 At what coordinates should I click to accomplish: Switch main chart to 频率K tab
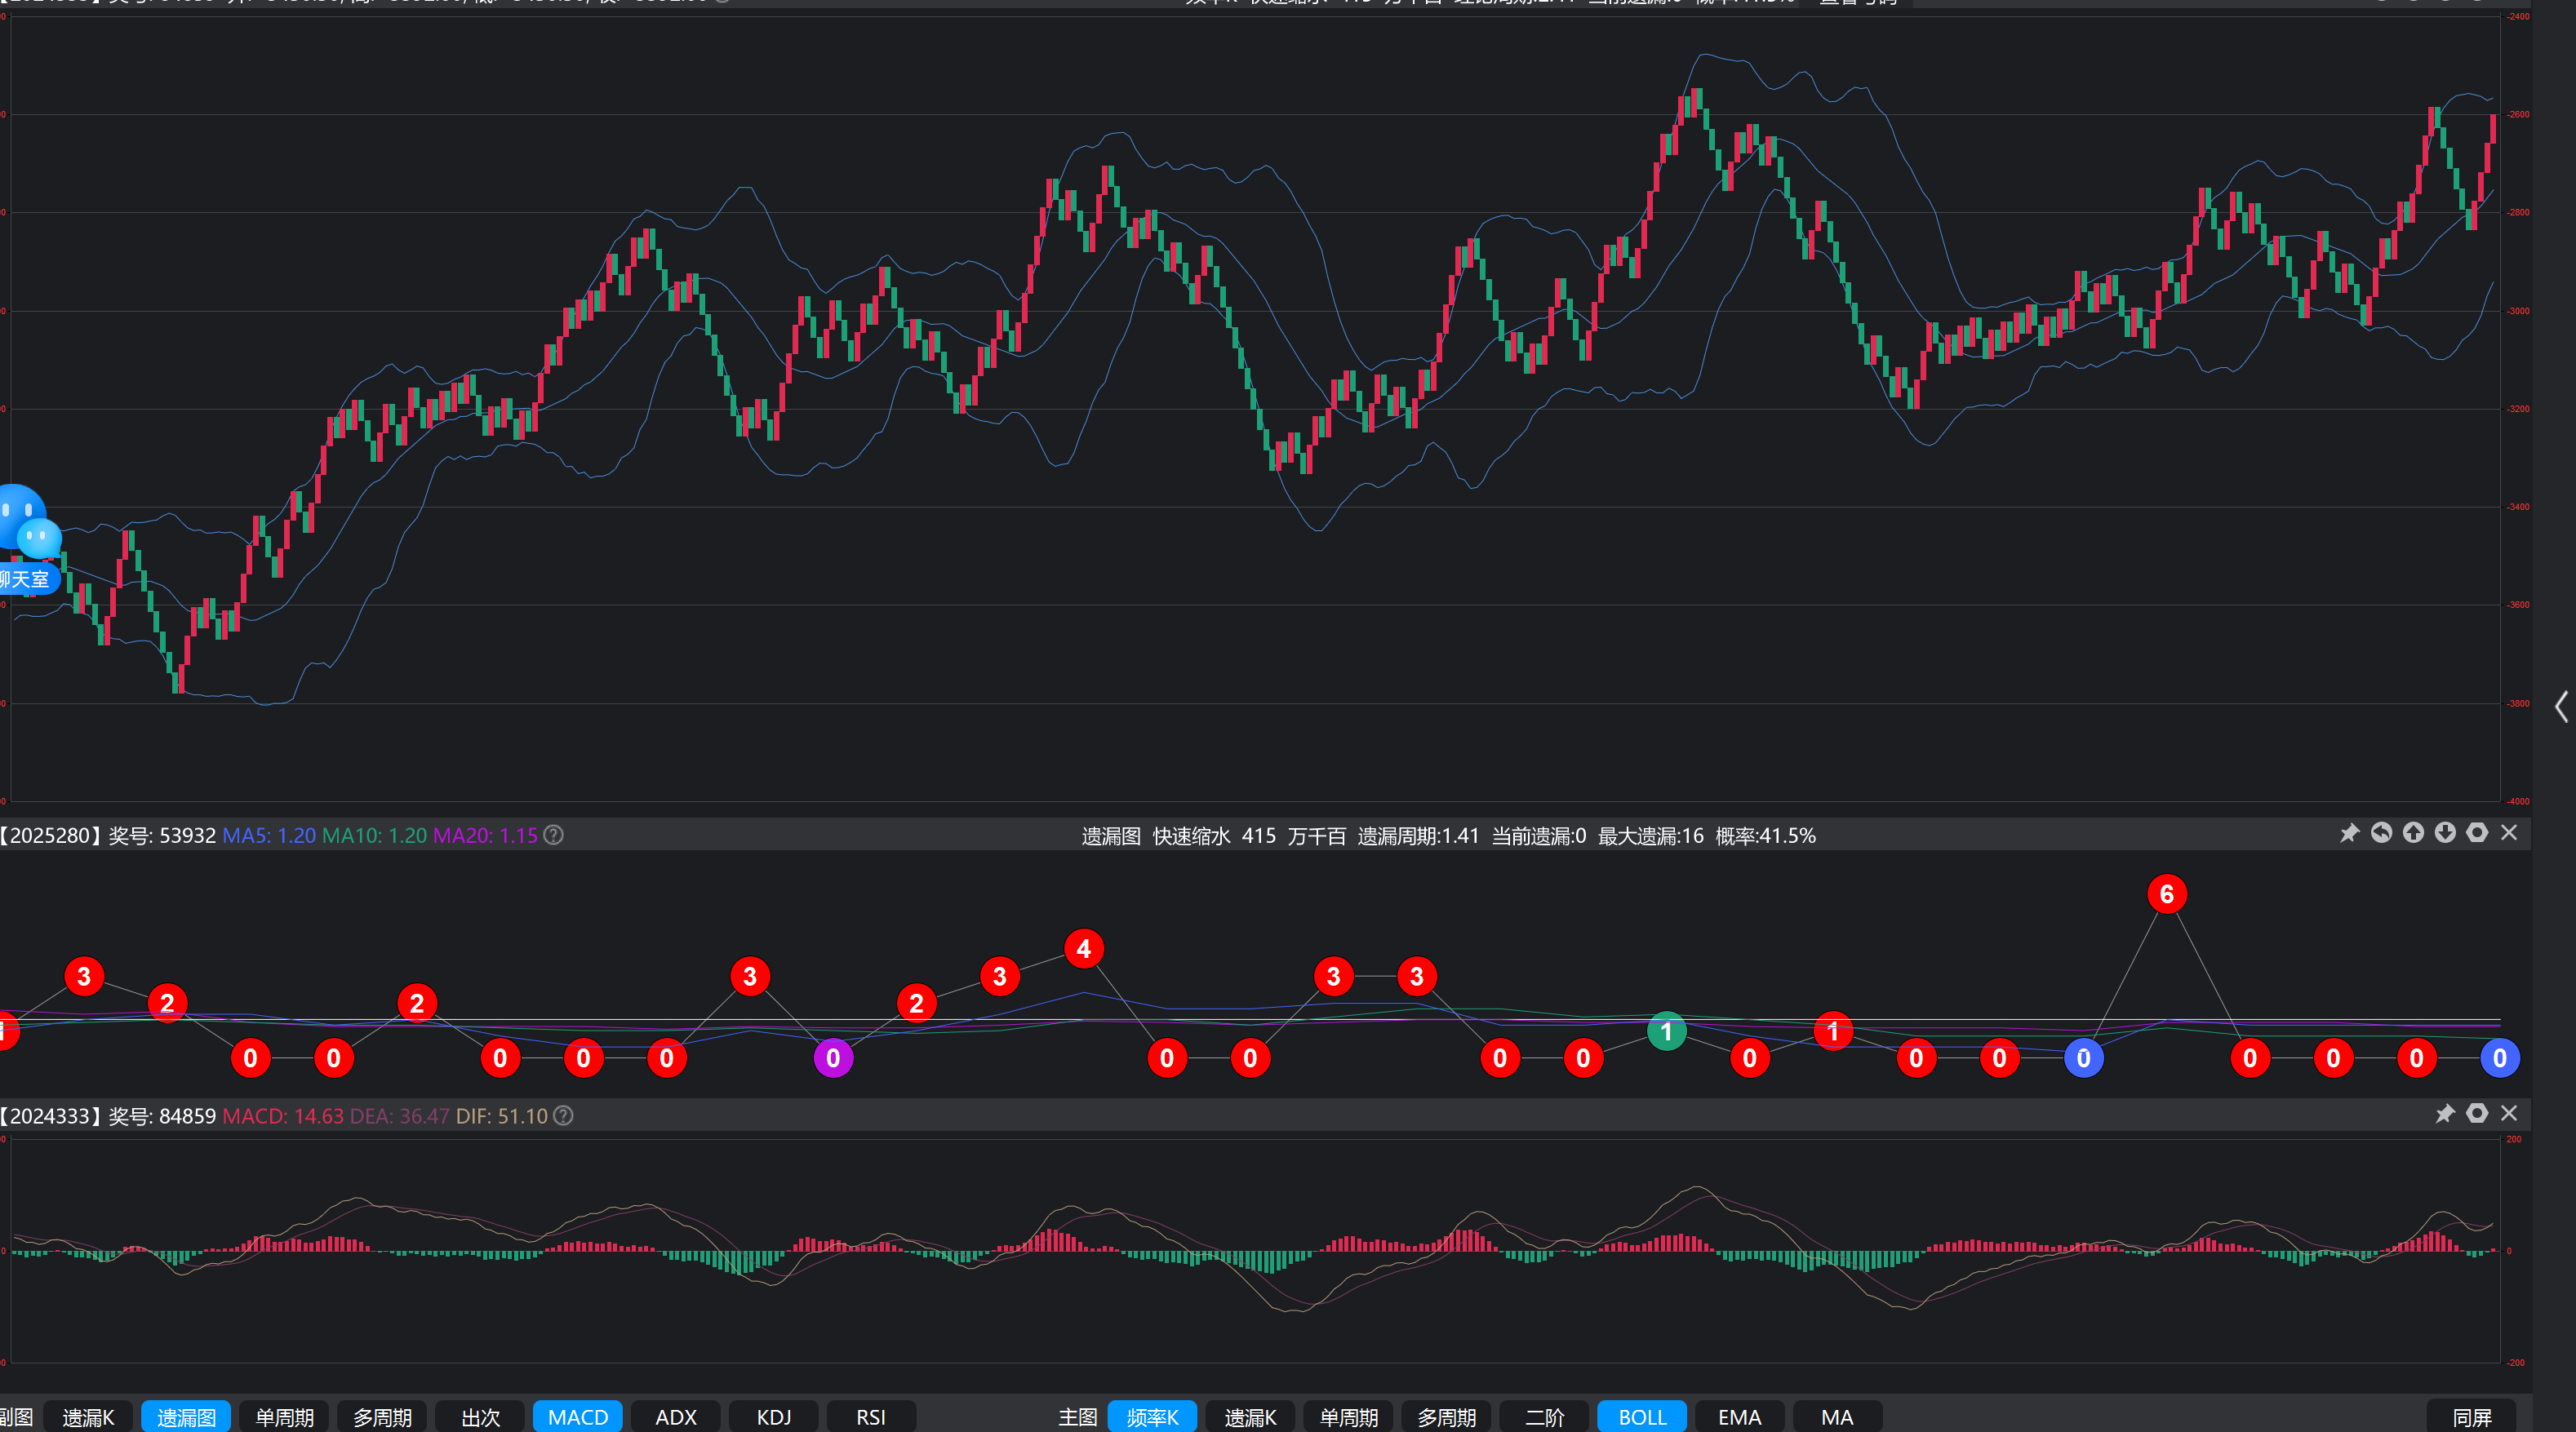click(x=1152, y=1417)
